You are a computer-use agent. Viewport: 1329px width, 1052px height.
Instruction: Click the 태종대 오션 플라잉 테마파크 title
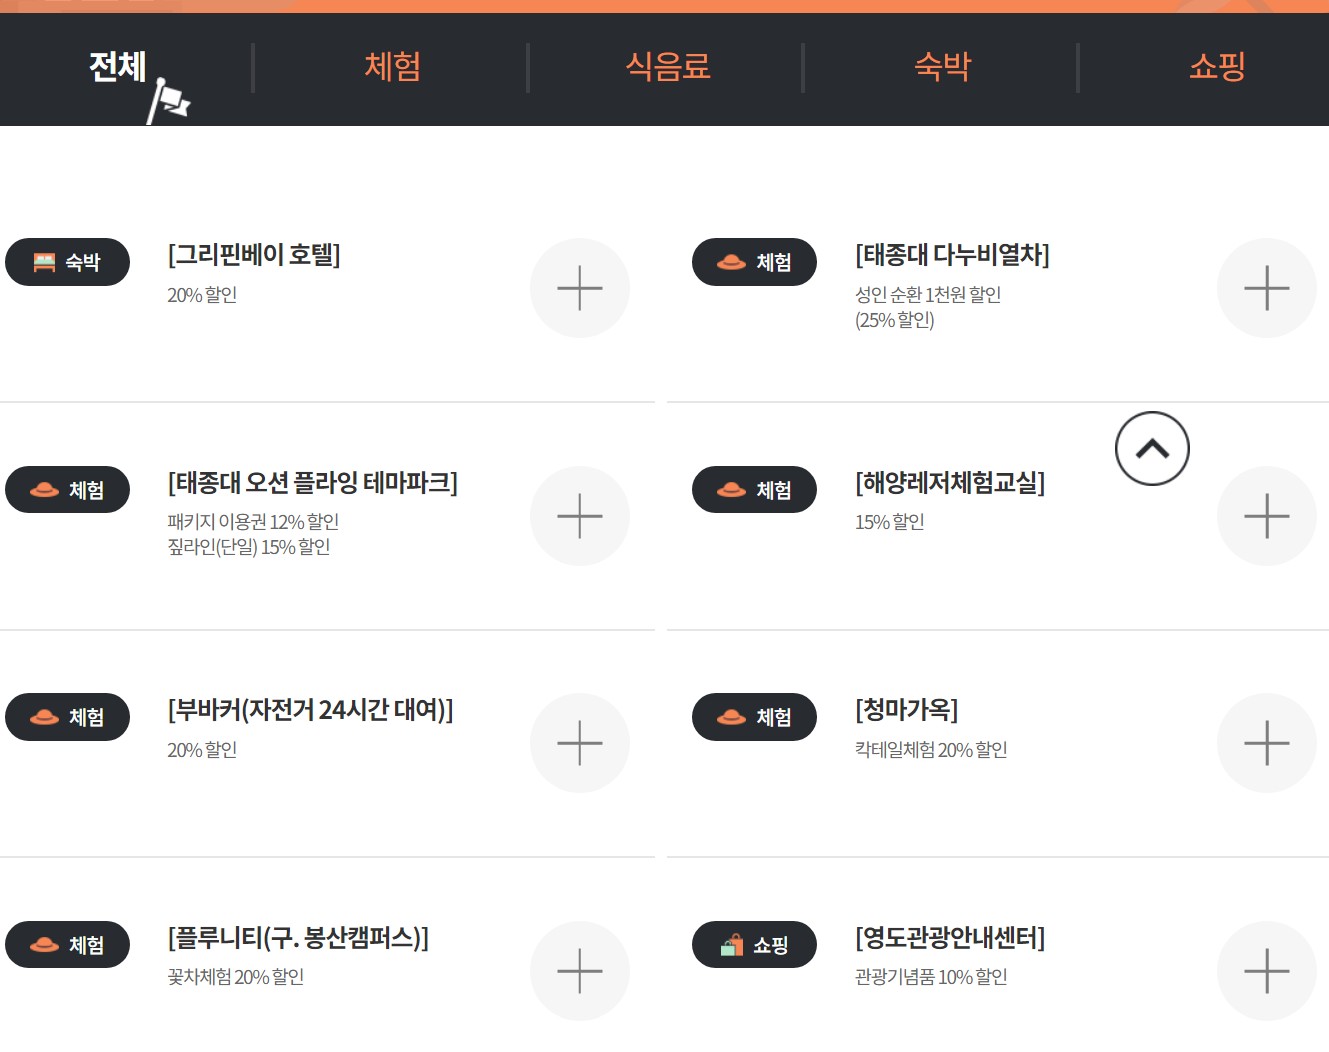tap(311, 483)
